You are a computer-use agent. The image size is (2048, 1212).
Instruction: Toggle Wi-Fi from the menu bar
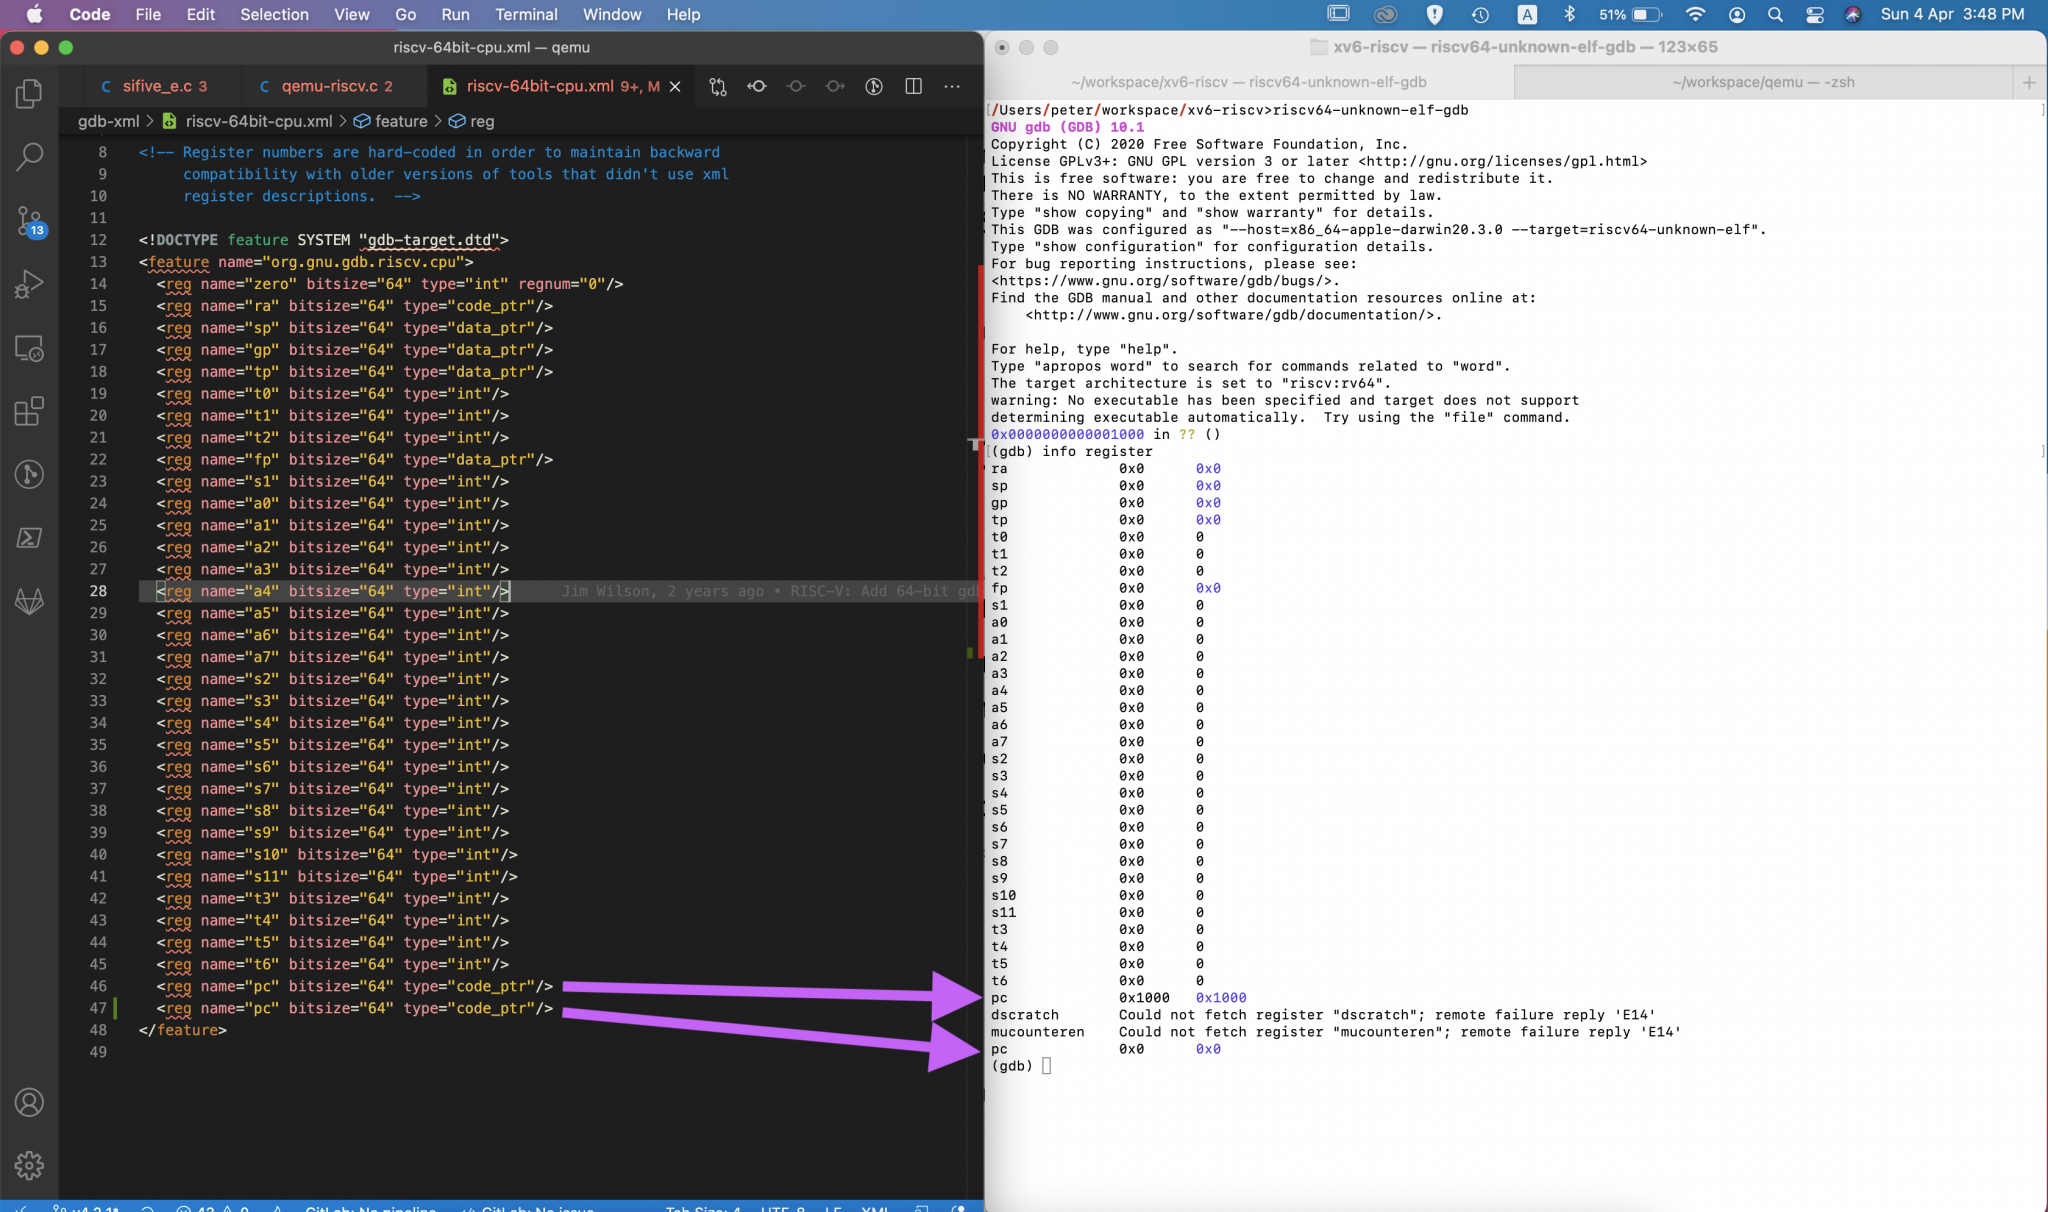1695,14
